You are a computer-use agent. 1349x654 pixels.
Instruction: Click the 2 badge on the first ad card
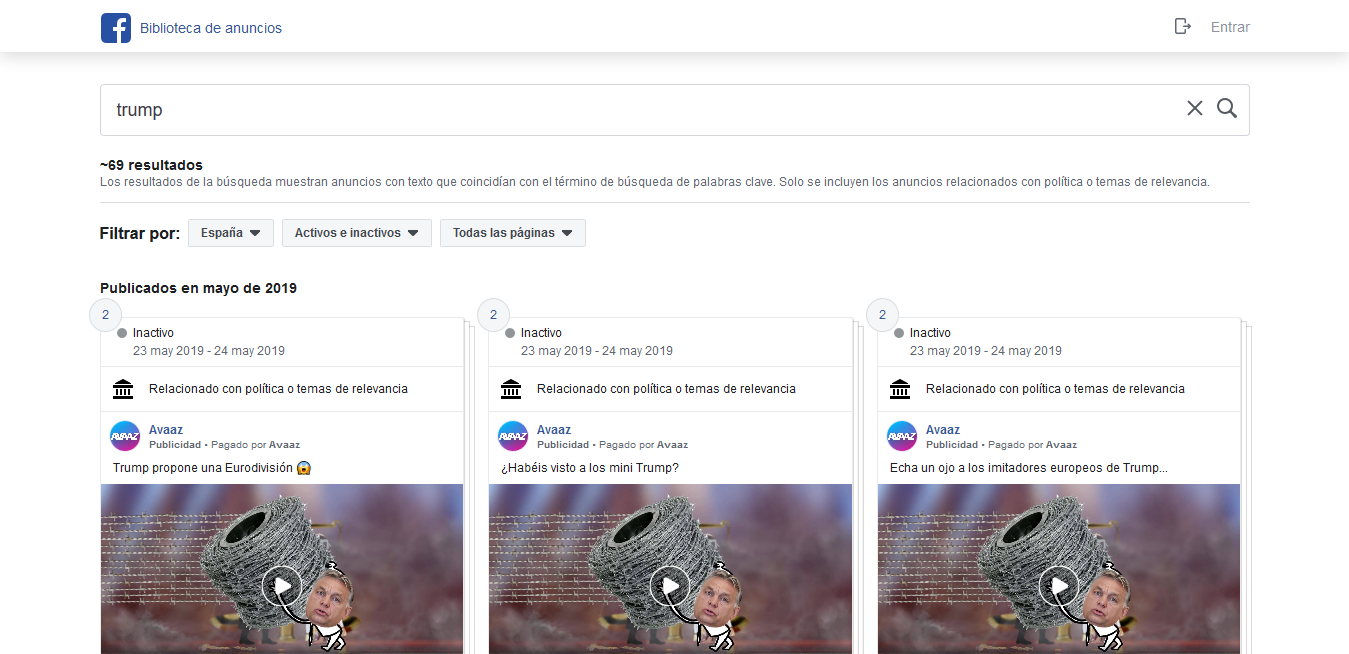105,314
